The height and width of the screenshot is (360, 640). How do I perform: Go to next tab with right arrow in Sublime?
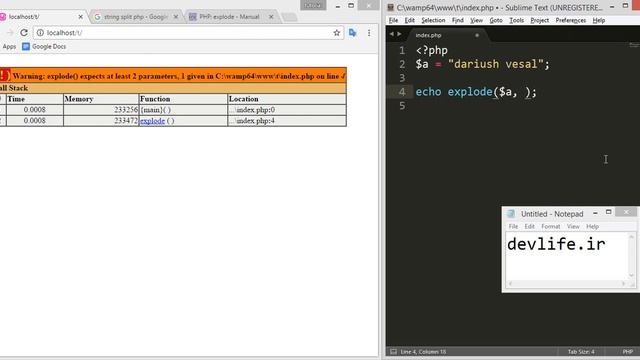(x=399, y=34)
